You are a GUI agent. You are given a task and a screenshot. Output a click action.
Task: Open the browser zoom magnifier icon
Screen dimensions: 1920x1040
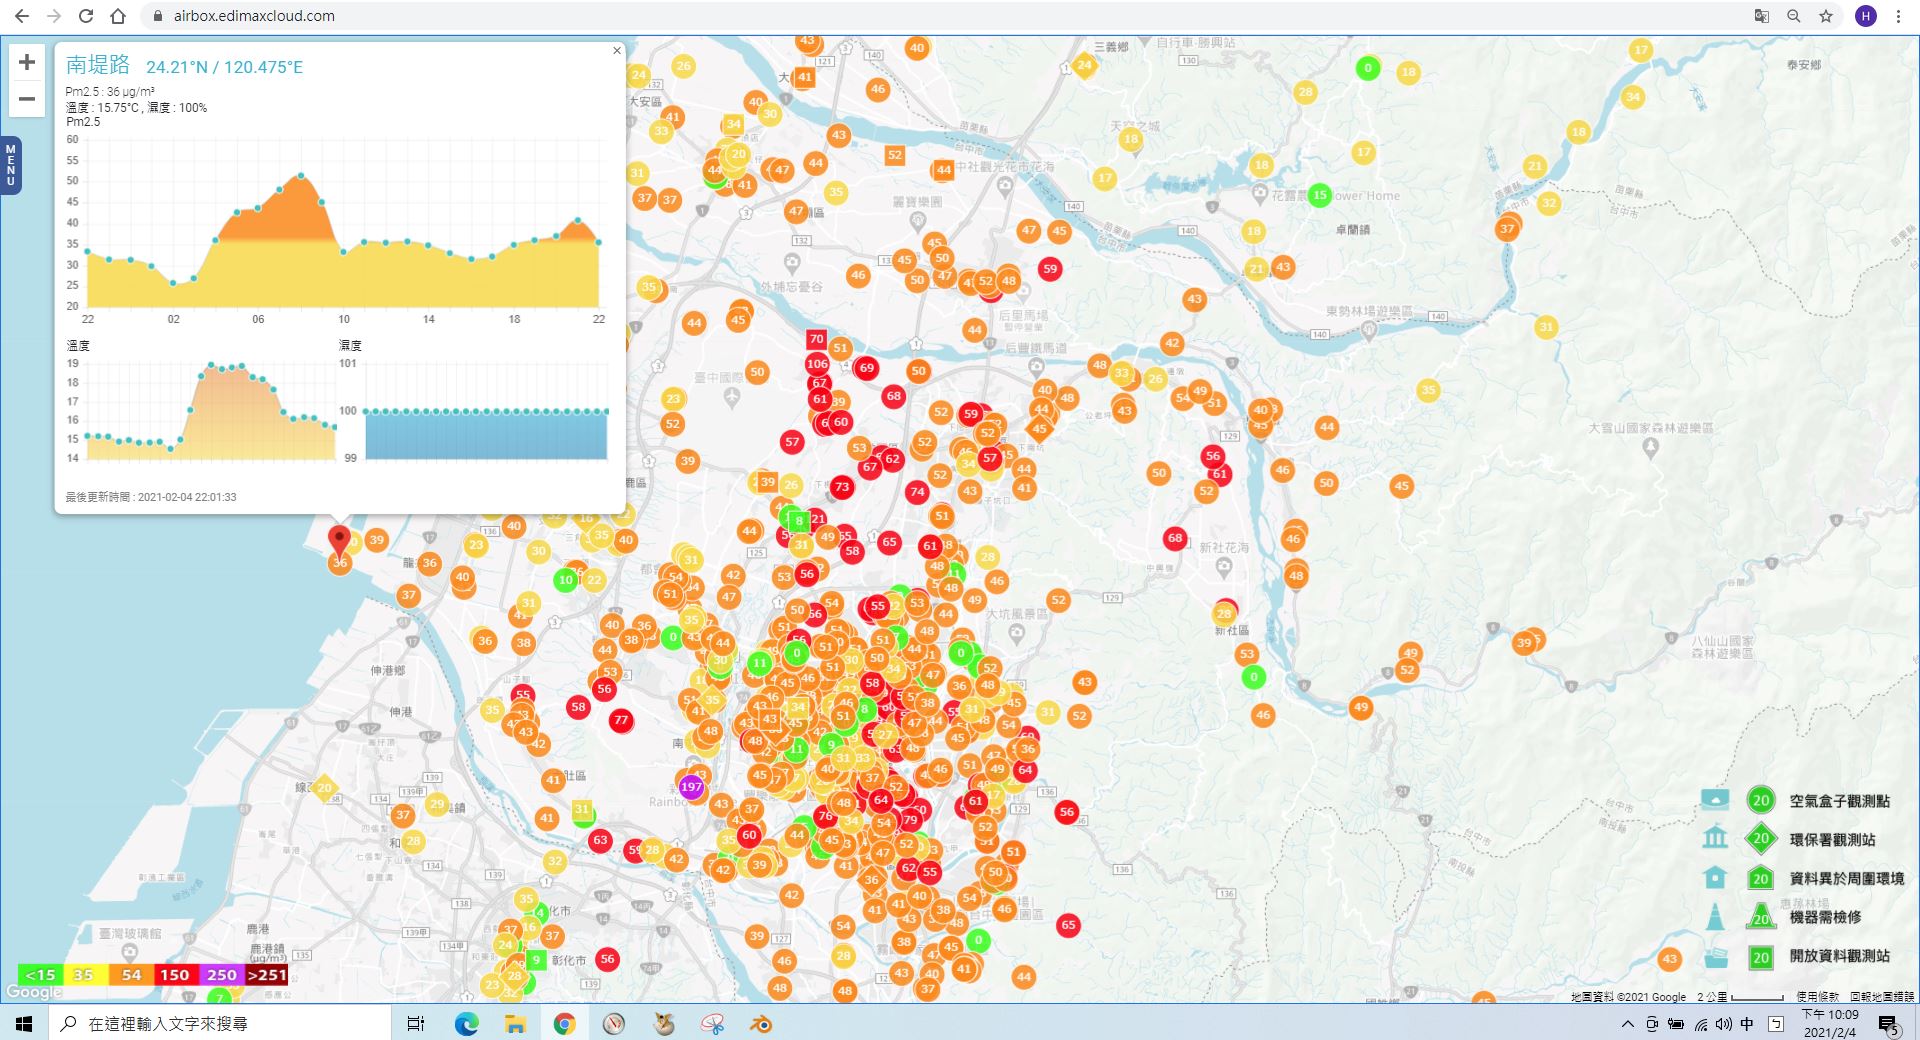pyautogui.click(x=1794, y=16)
